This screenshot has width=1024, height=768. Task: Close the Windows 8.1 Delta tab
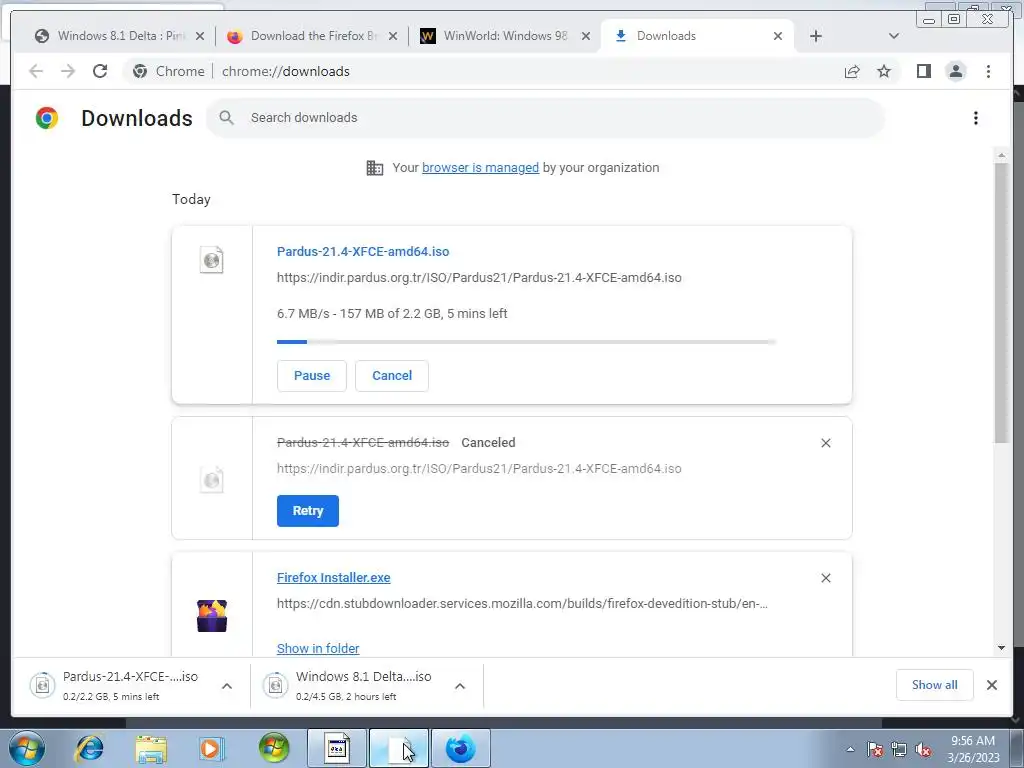coord(200,36)
